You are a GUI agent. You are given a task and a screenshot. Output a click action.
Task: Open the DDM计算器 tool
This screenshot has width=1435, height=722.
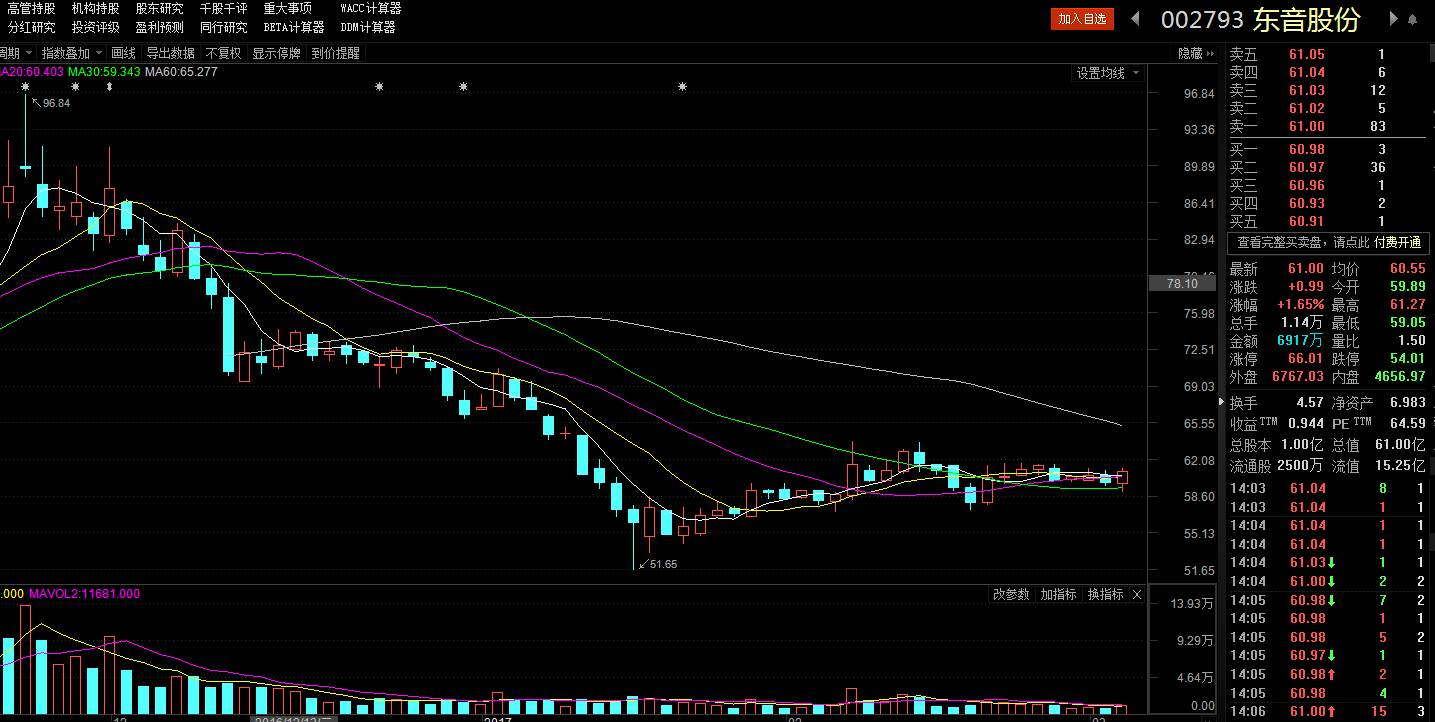(368, 27)
